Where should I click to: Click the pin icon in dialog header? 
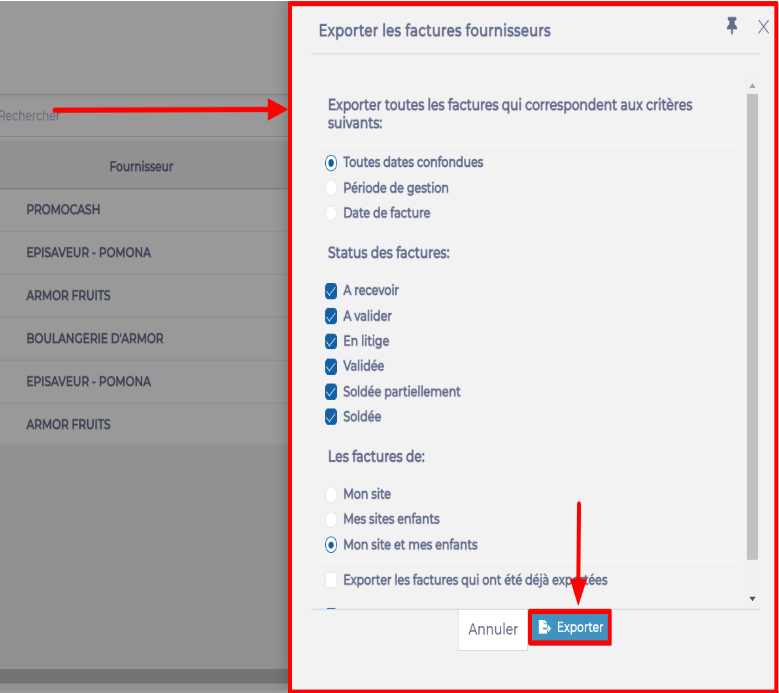732,27
